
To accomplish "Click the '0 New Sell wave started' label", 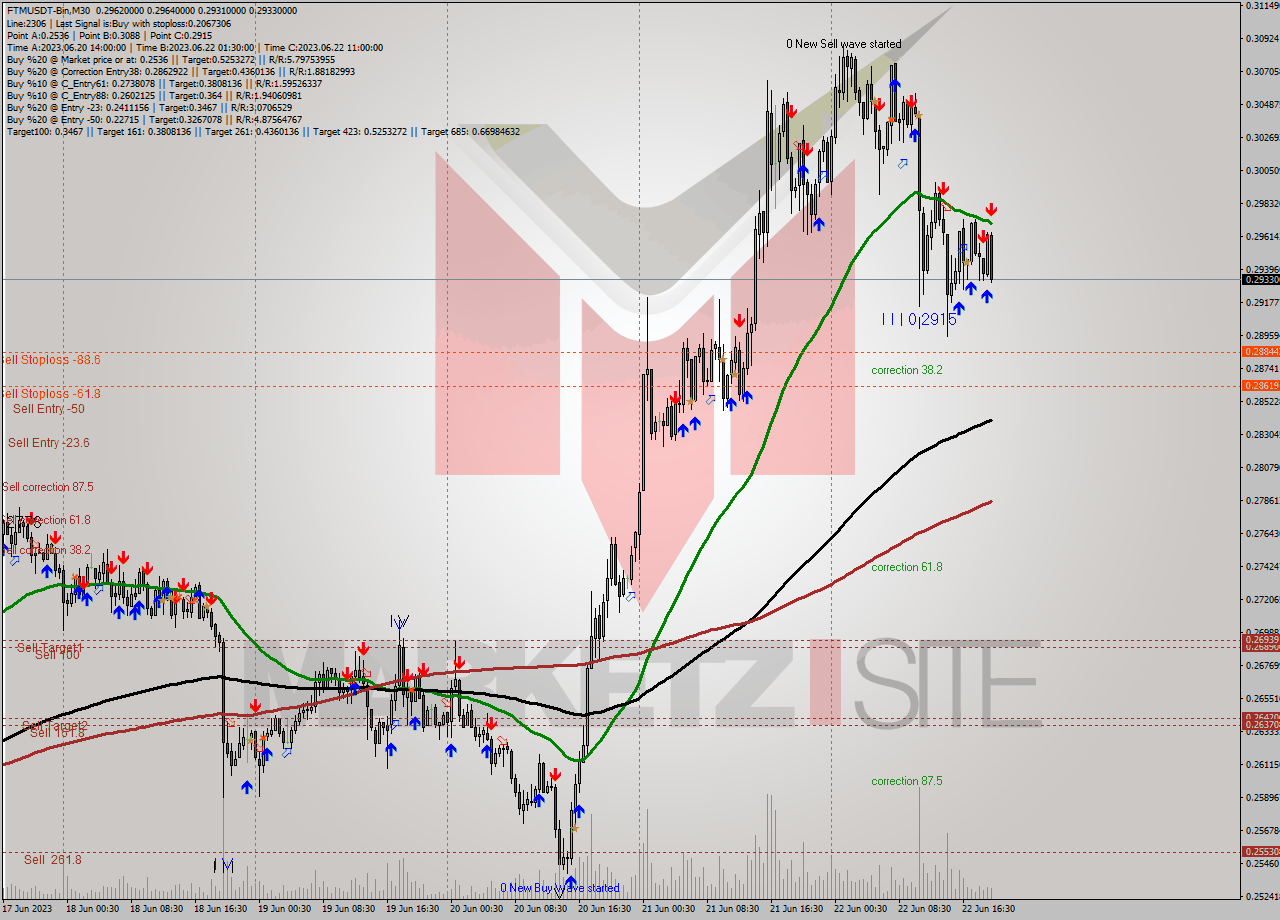I will [843, 44].
